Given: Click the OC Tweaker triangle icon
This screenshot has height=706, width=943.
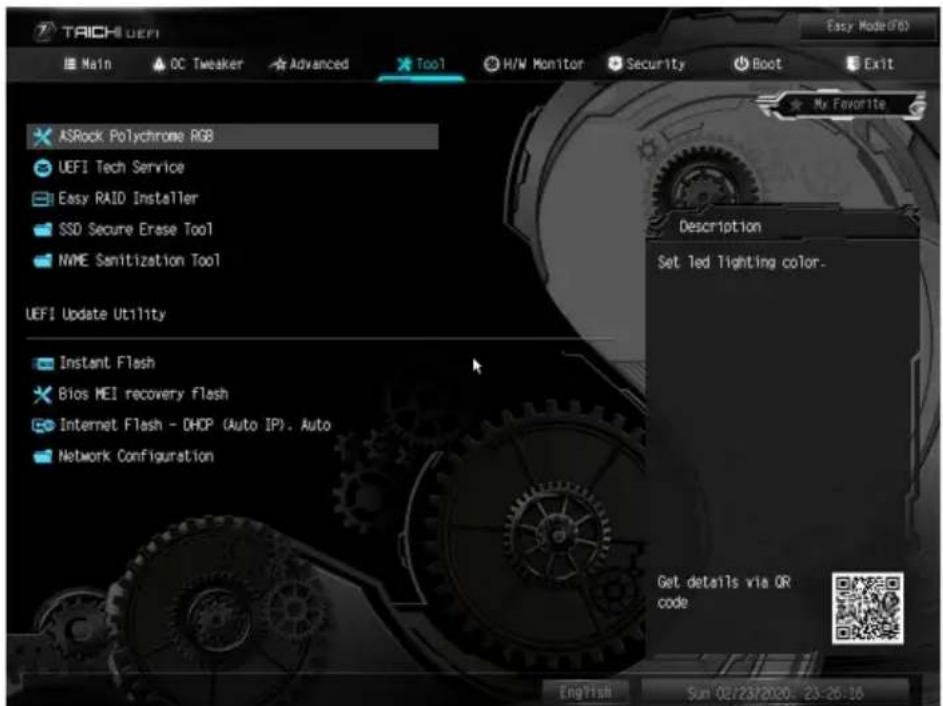Looking at the screenshot, I should (x=159, y=64).
